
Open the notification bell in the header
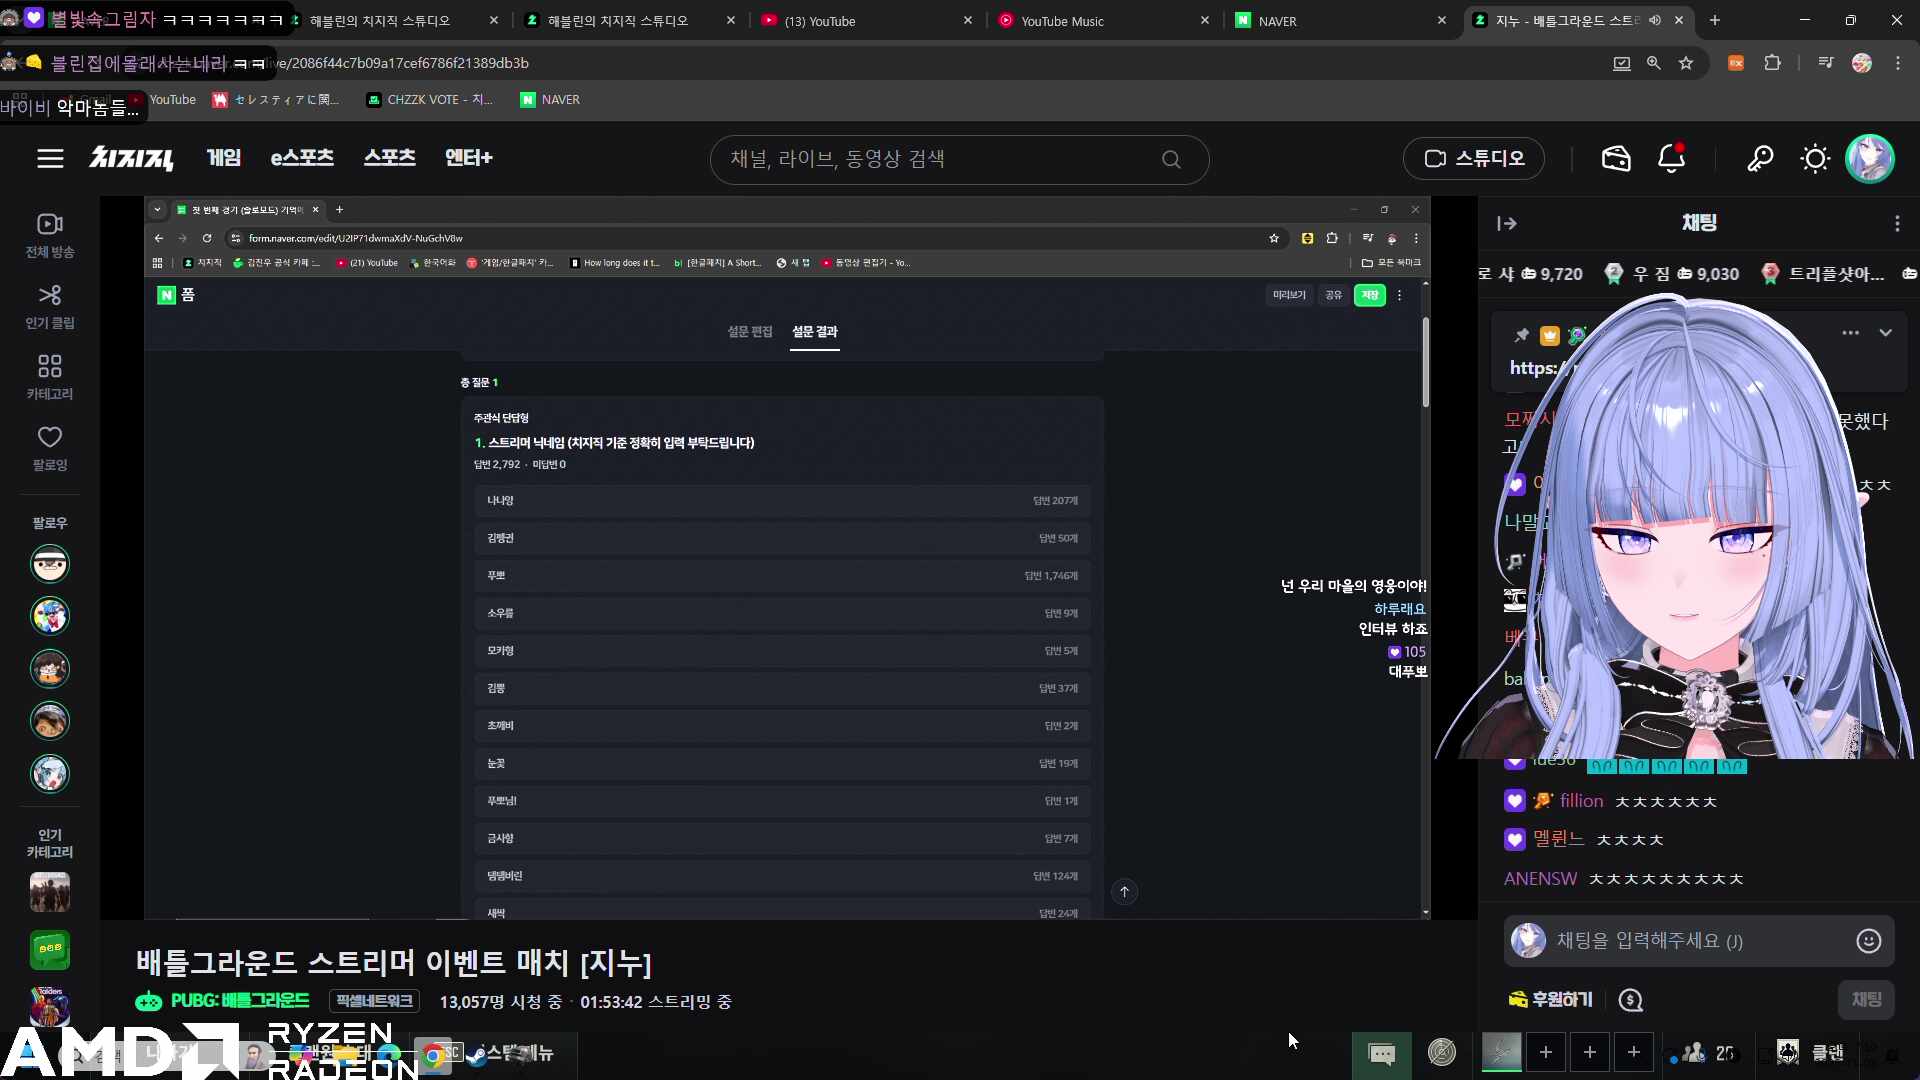(1671, 158)
